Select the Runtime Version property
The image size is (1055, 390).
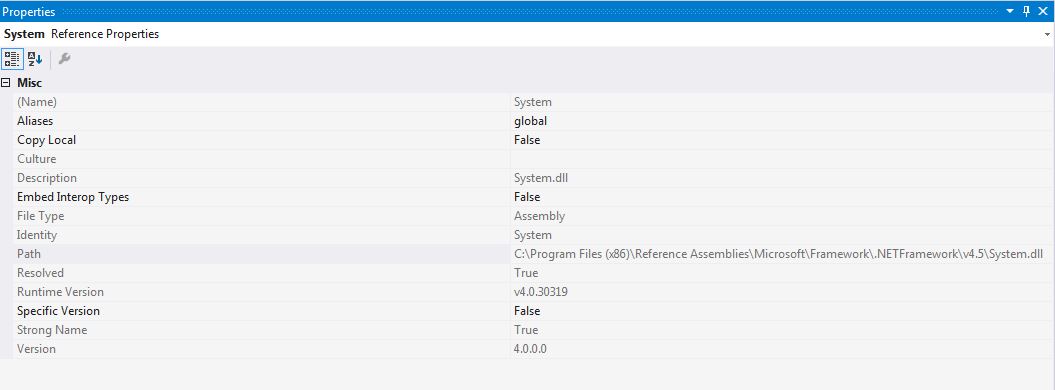61,292
